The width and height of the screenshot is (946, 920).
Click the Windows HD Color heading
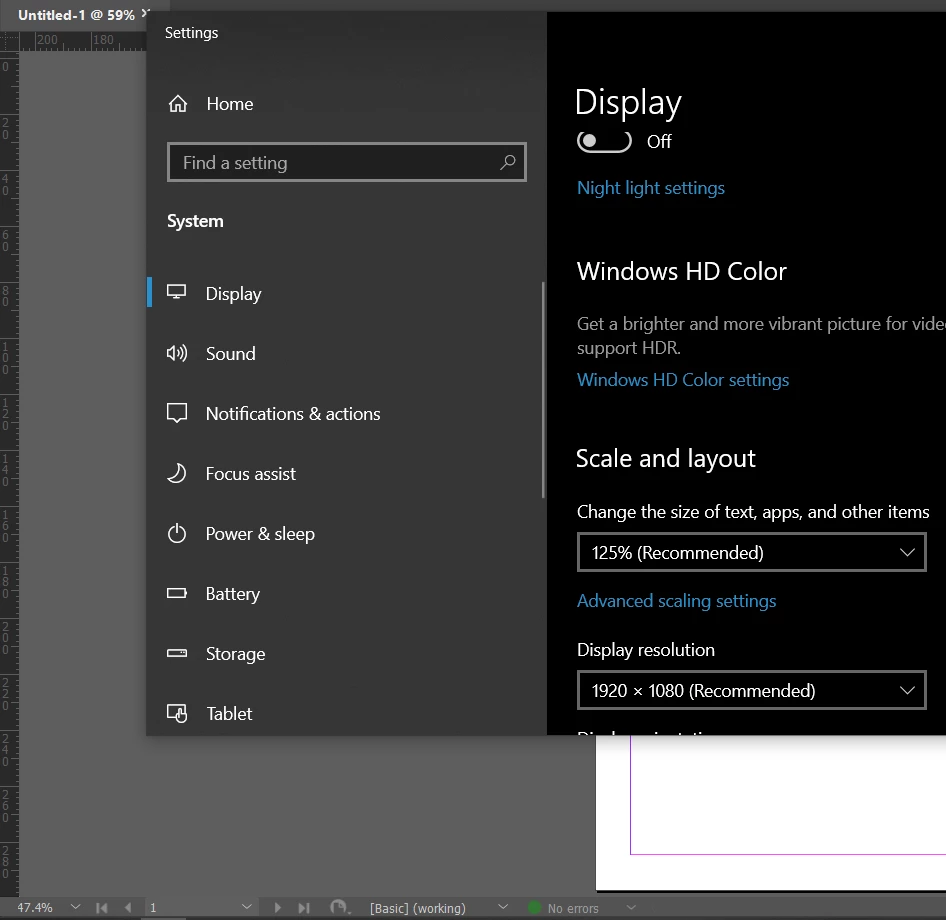point(682,271)
